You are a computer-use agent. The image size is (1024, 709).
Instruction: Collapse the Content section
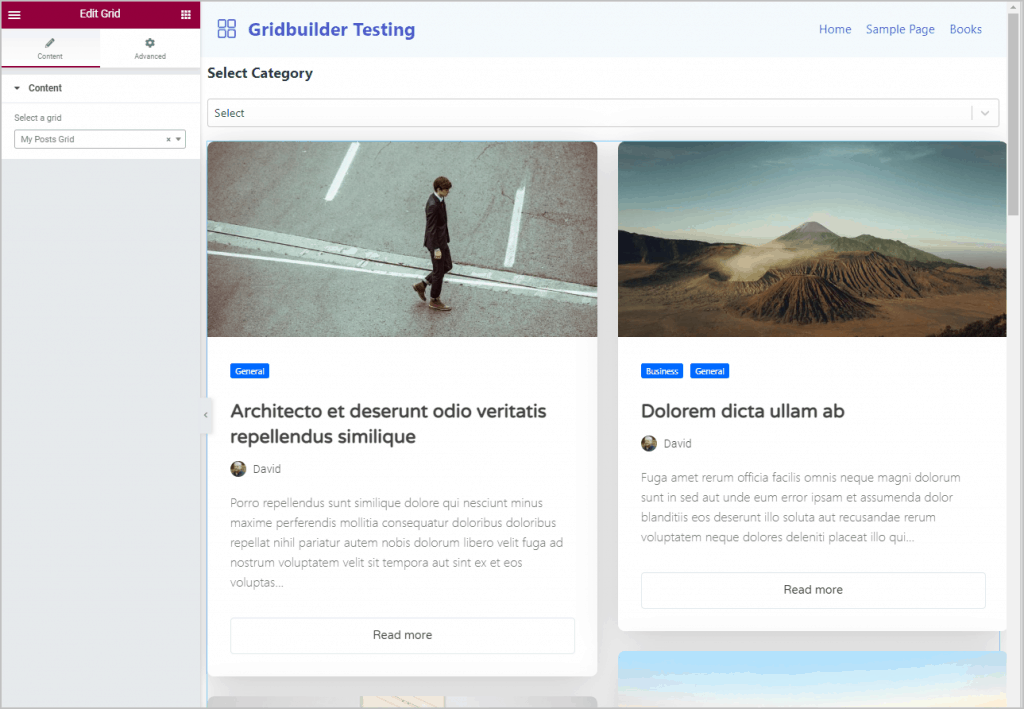pyautogui.click(x=17, y=88)
